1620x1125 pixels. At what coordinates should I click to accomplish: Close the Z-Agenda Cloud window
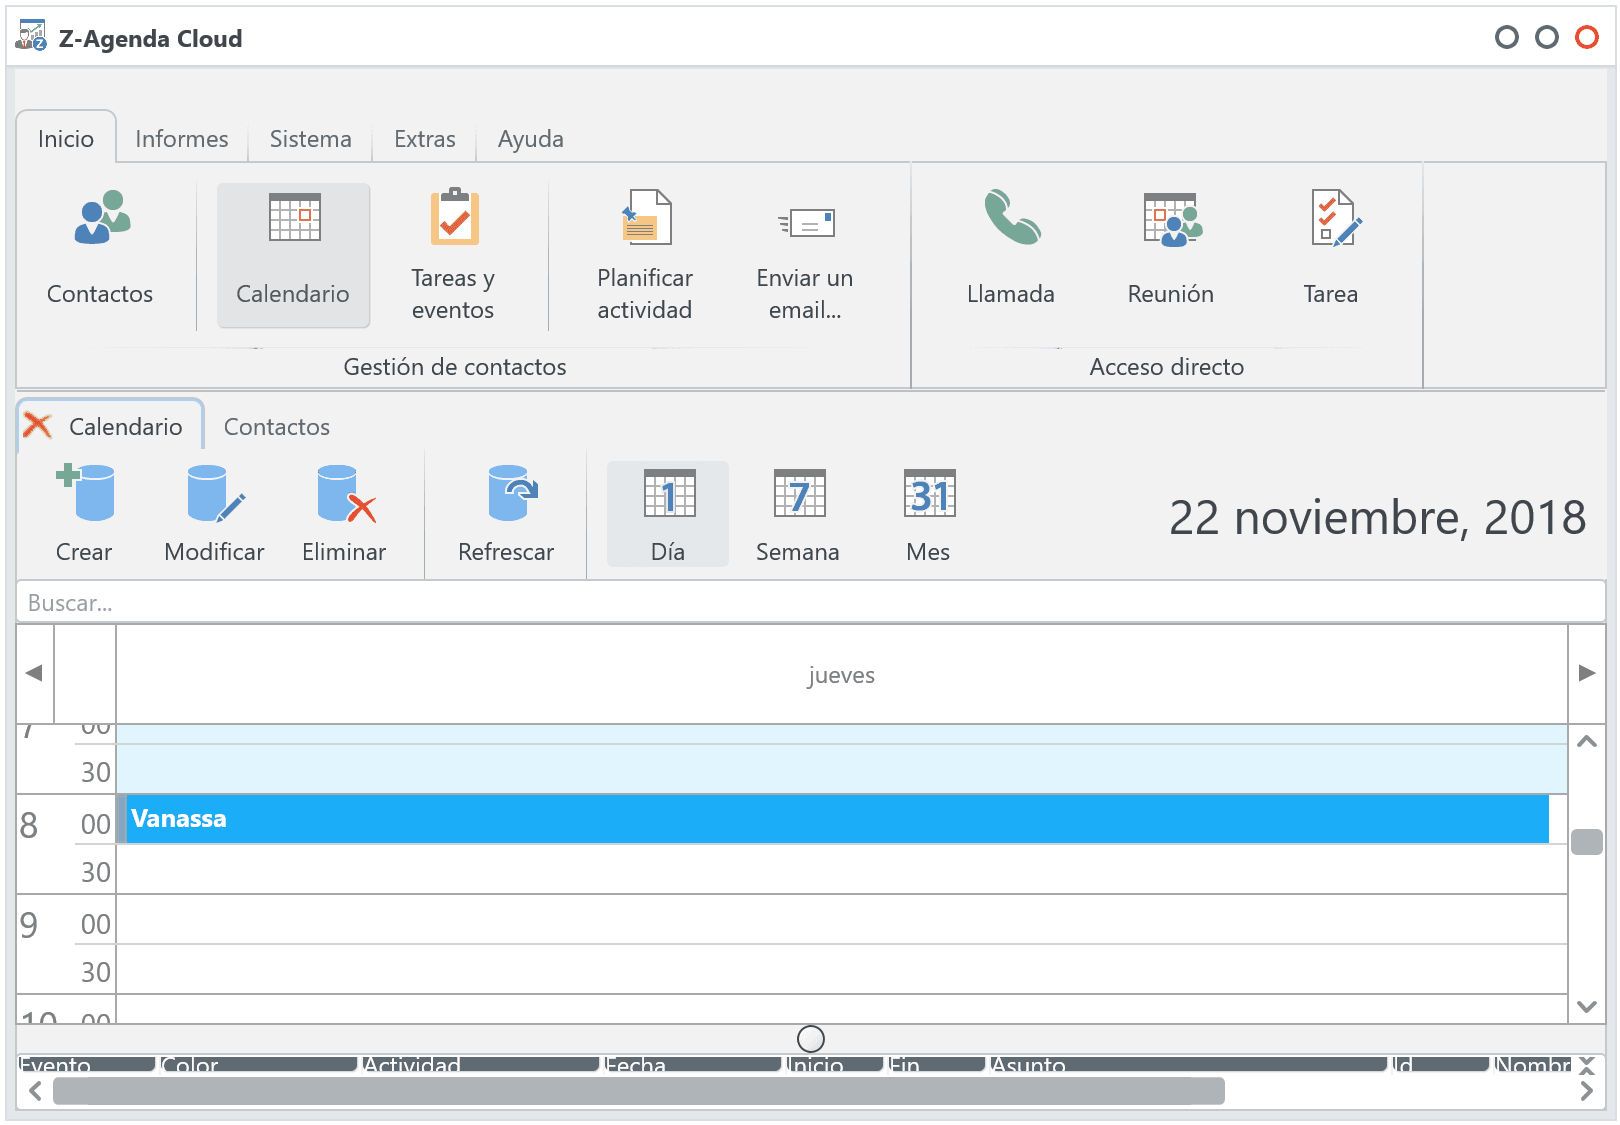click(1586, 37)
